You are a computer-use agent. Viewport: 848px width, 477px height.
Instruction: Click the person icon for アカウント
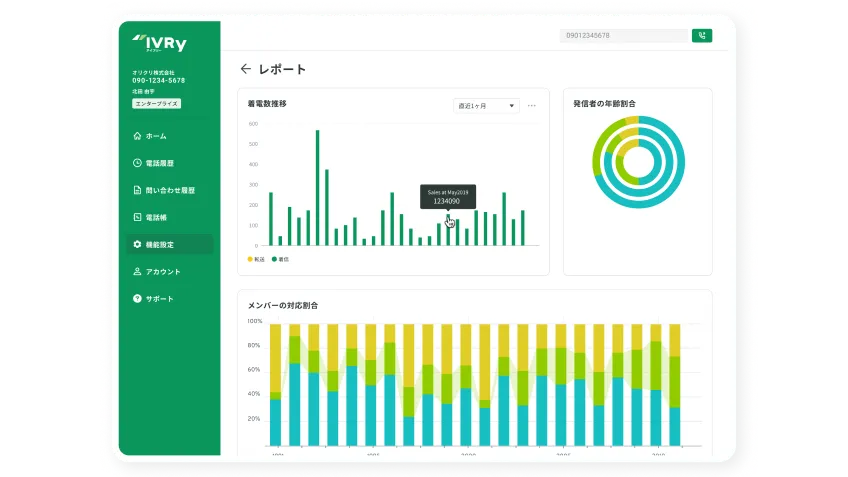coord(137,271)
